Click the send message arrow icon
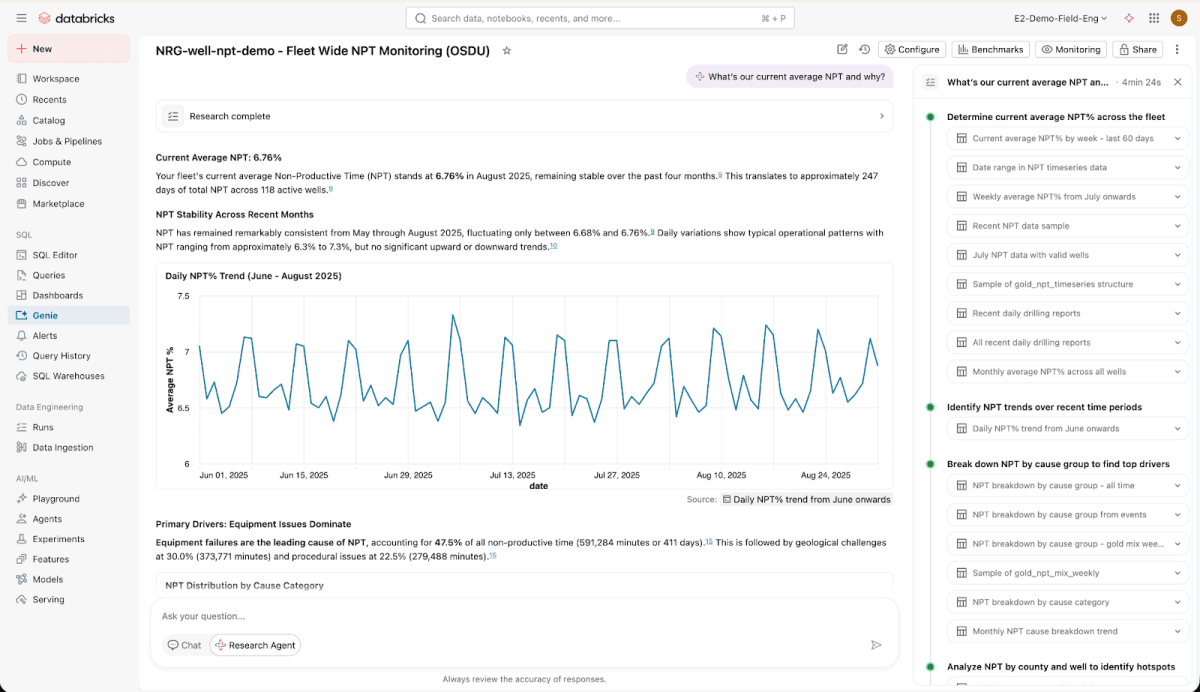Image resolution: width=1200 pixels, height=692 pixels. (876, 645)
